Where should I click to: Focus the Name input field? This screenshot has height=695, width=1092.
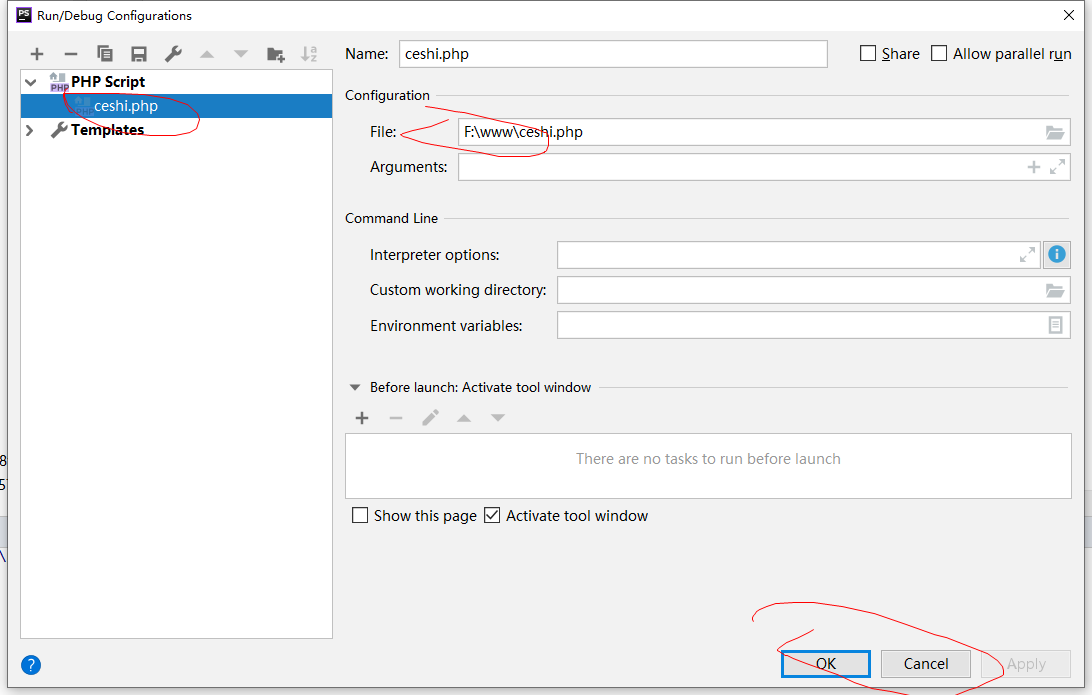click(613, 54)
